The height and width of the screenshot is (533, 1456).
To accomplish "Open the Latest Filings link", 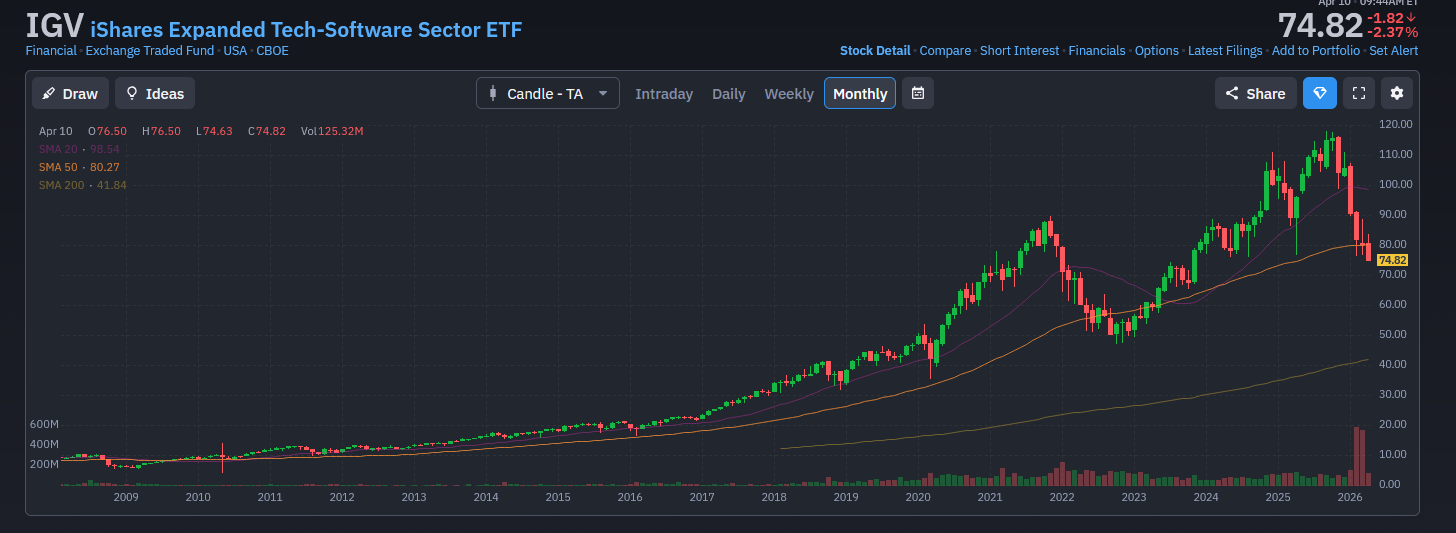I will click(x=1225, y=51).
